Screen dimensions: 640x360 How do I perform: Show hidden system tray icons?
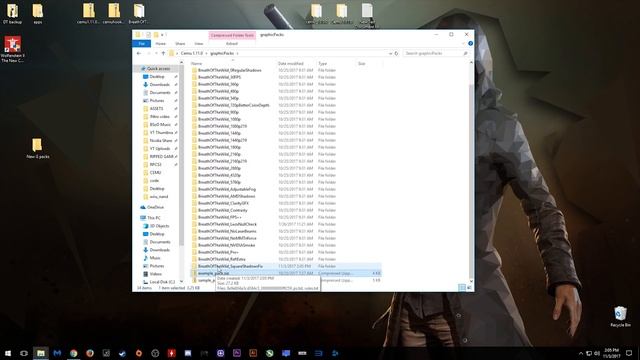click(x=581, y=353)
